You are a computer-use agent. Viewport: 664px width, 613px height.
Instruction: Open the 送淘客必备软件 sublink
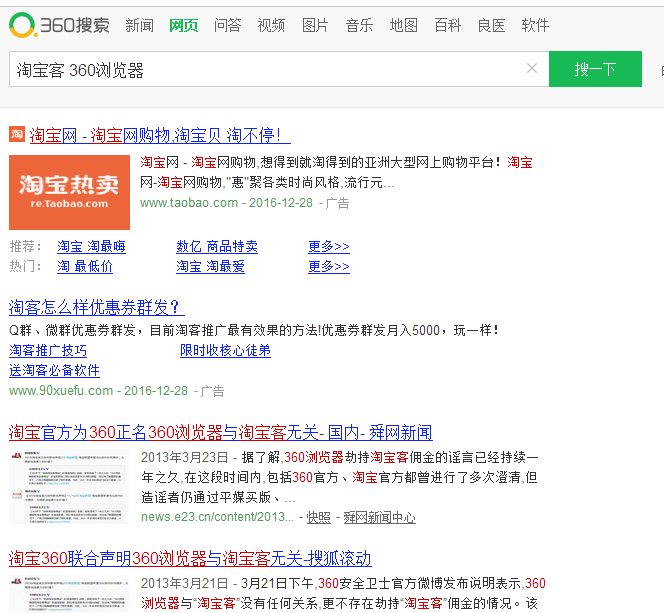pos(54,370)
